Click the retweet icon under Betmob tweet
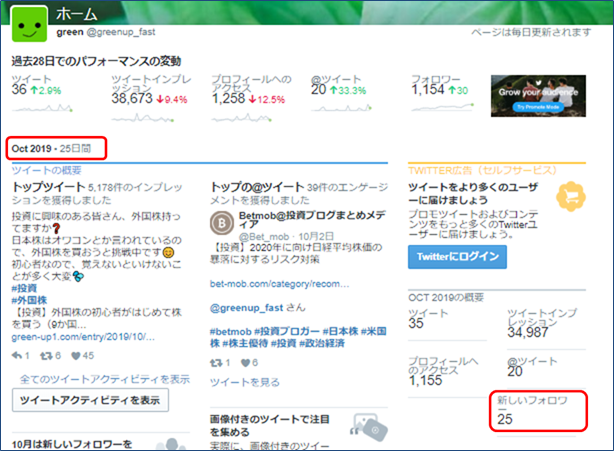This screenshot has height=451, width=614. (216, 363)
